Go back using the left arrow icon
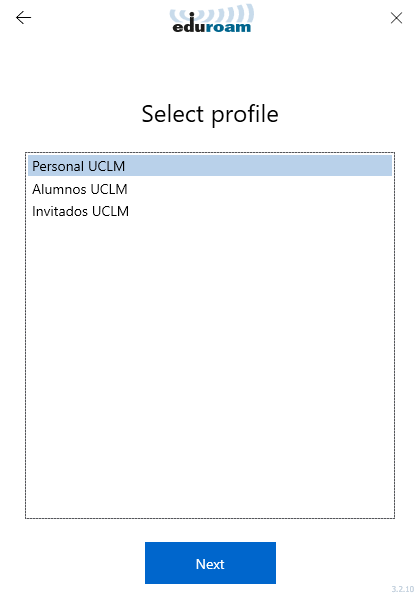Screen dimensions: 420x600 coord(23,18)
